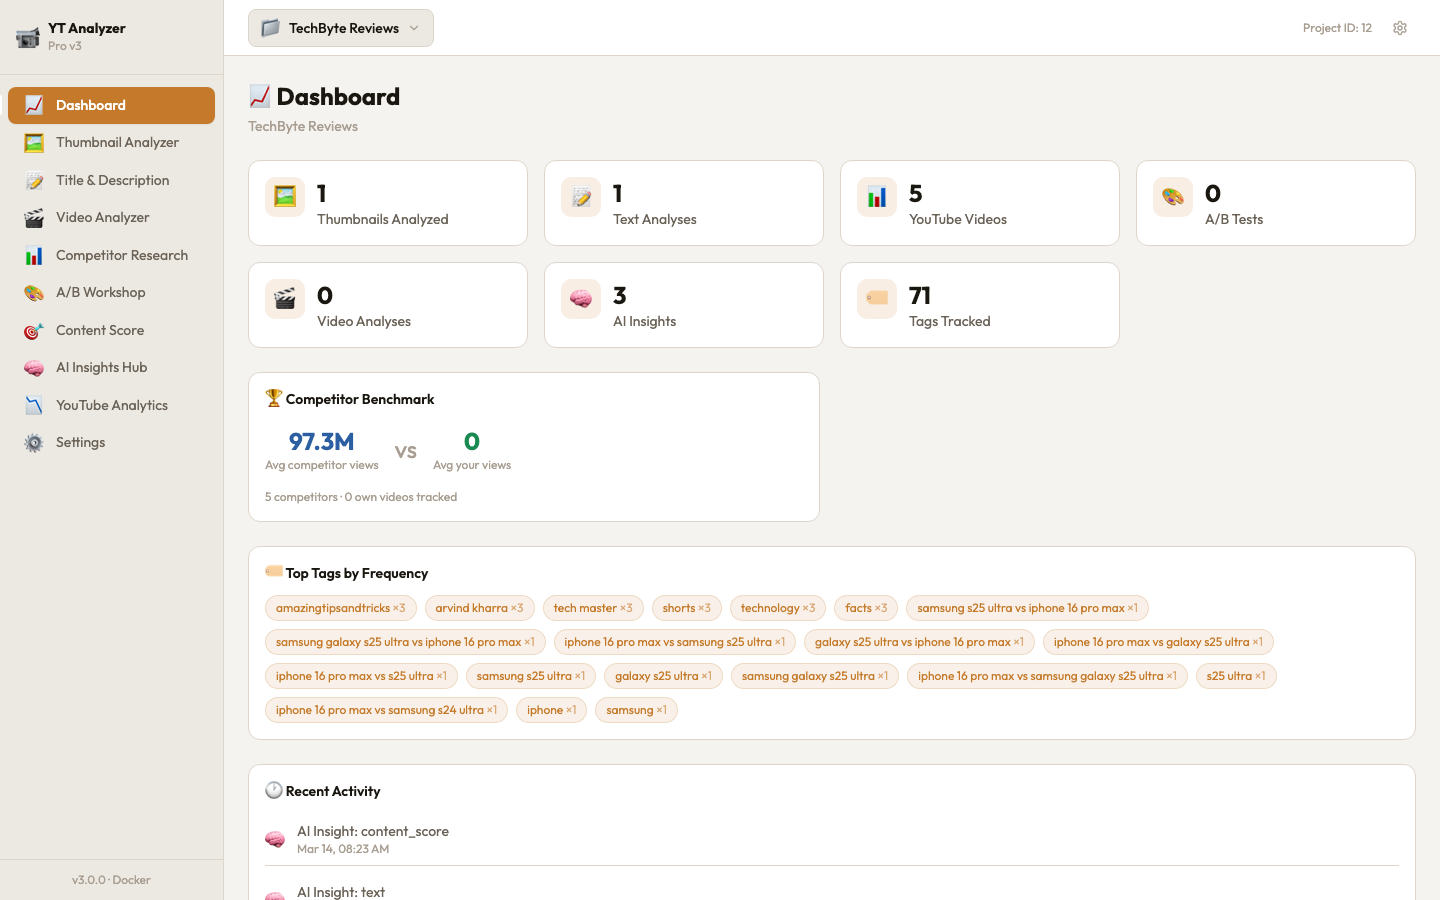Viewport: 1440px width, 900px height.
Task: Click the Competitor Benchmark trophy icon
Action: coord(274,398)
